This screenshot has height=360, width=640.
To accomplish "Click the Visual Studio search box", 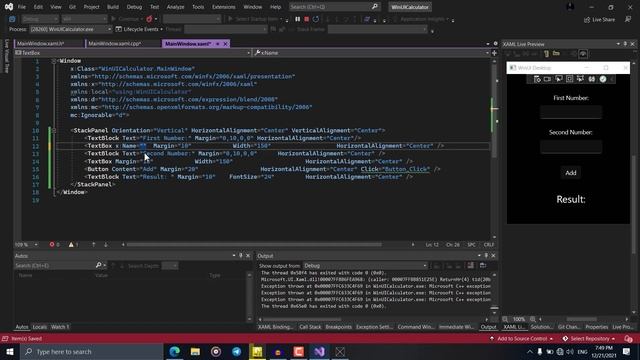I will point(334,7).
